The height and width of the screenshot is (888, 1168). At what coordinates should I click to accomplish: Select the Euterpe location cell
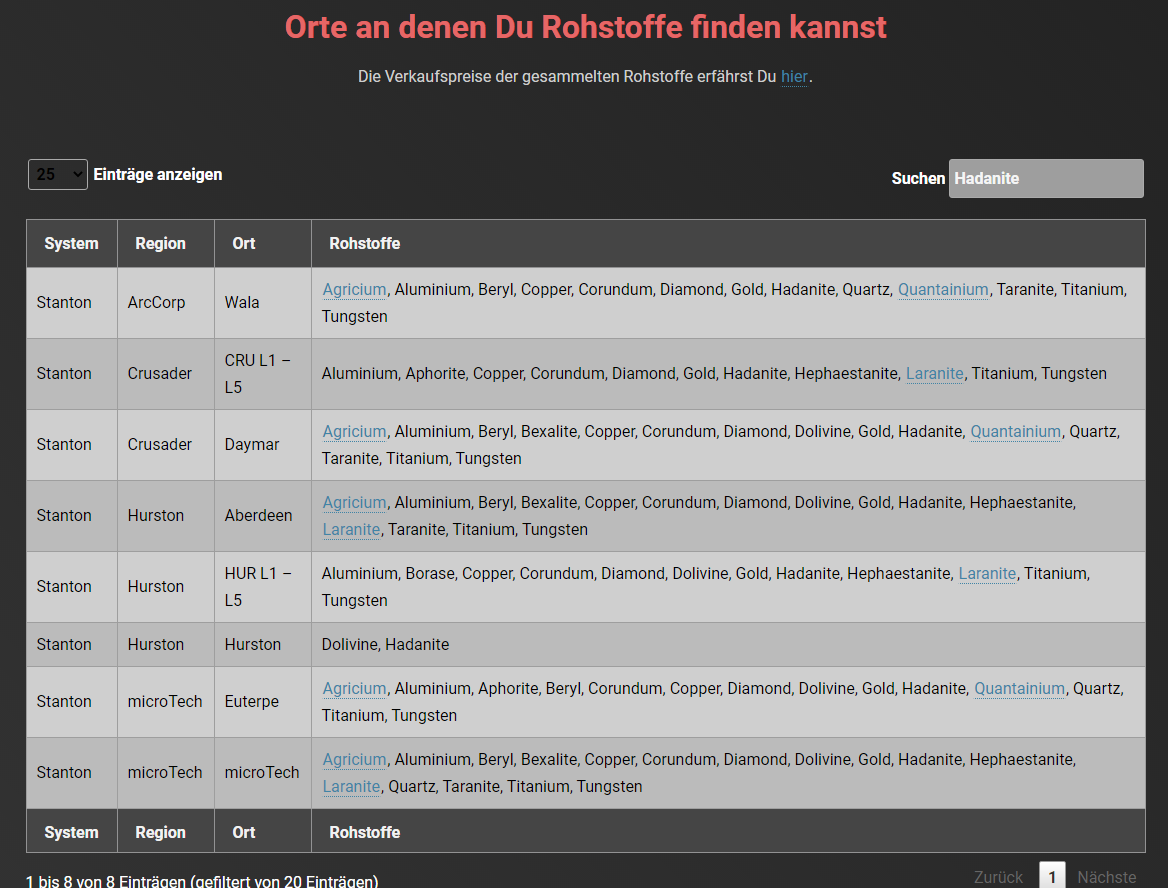click(x=262, y=702)
